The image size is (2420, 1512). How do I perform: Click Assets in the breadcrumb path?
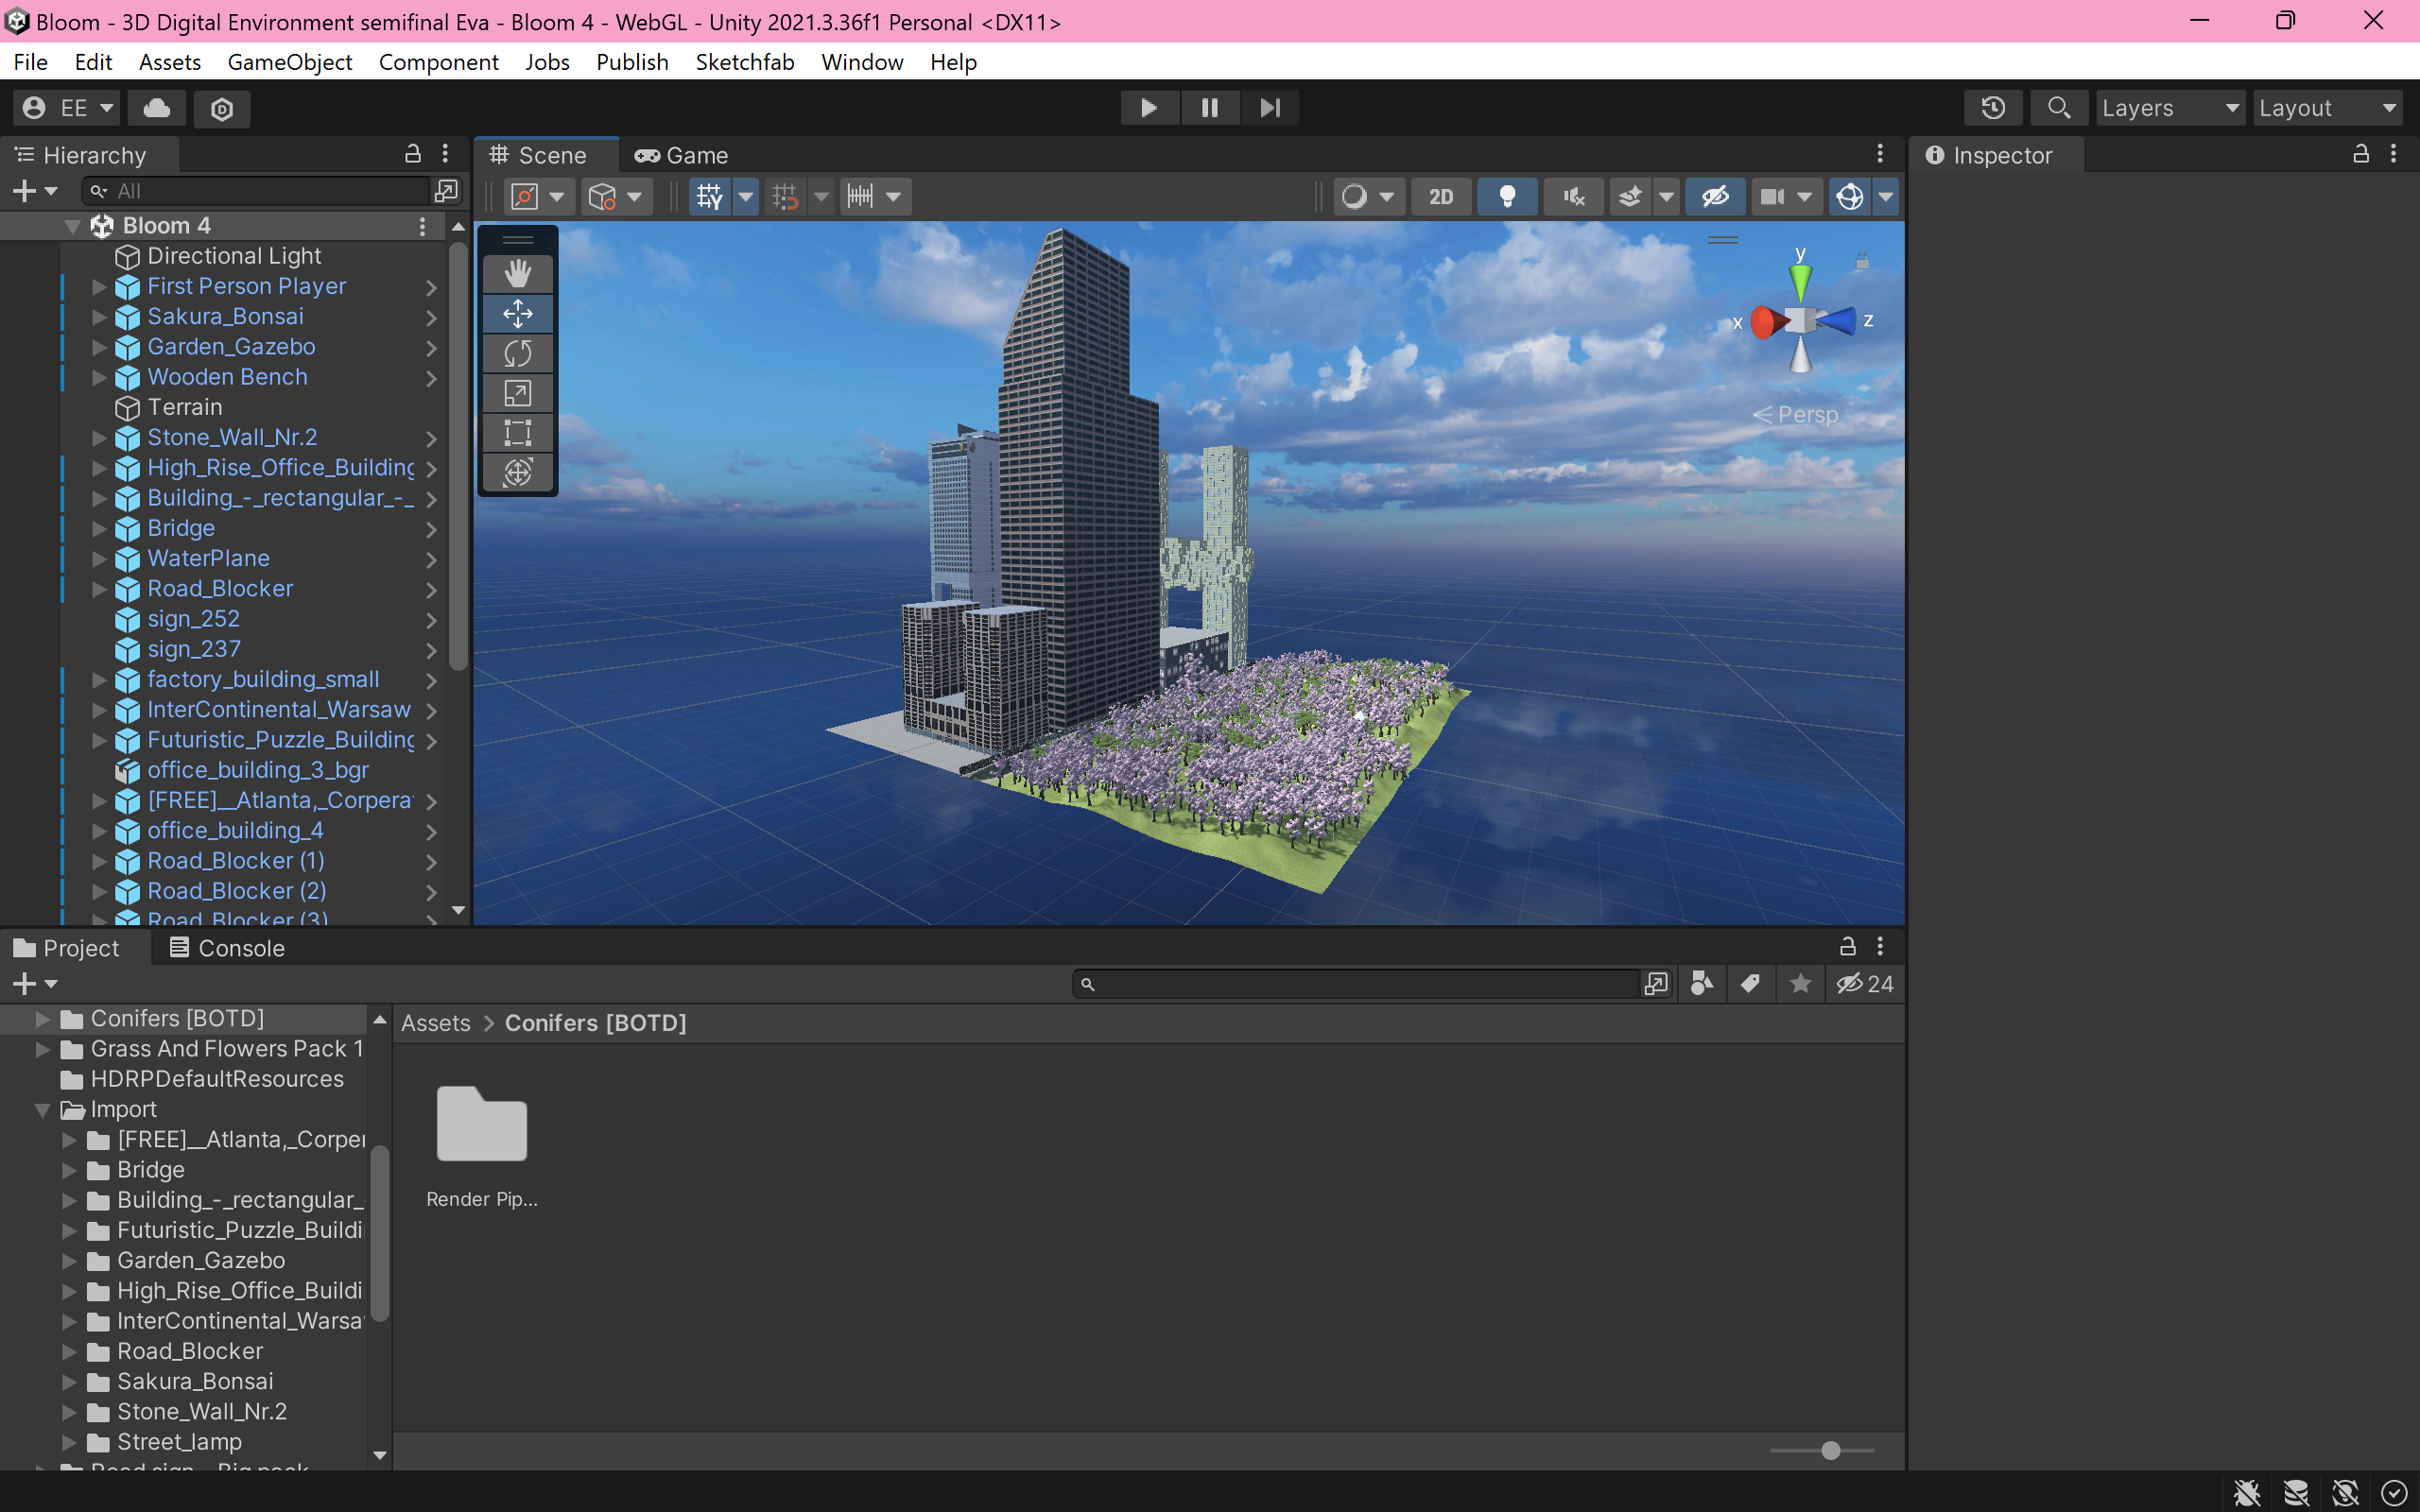(x=436, y=1023)
